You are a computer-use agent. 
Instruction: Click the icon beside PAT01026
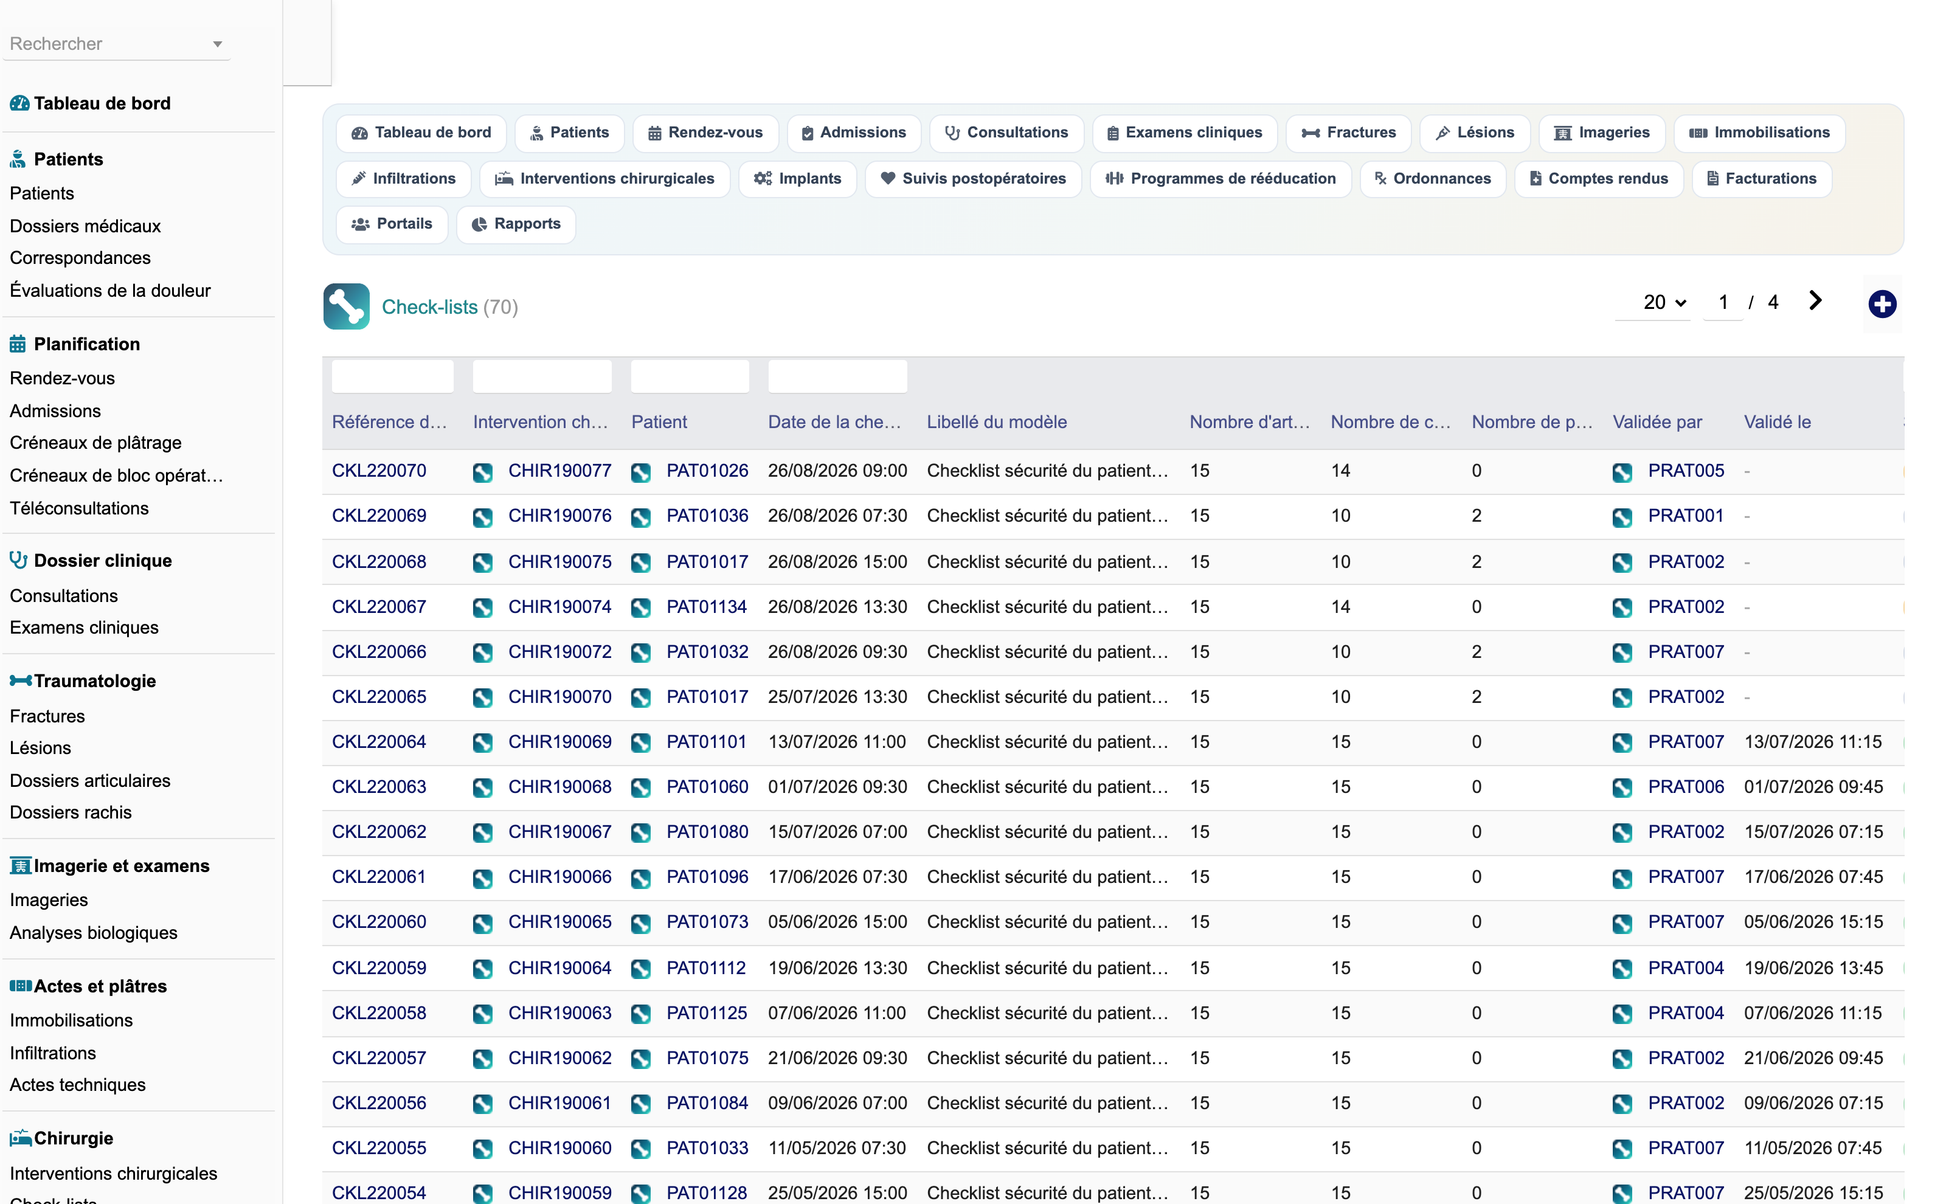(x=641, y=472)
